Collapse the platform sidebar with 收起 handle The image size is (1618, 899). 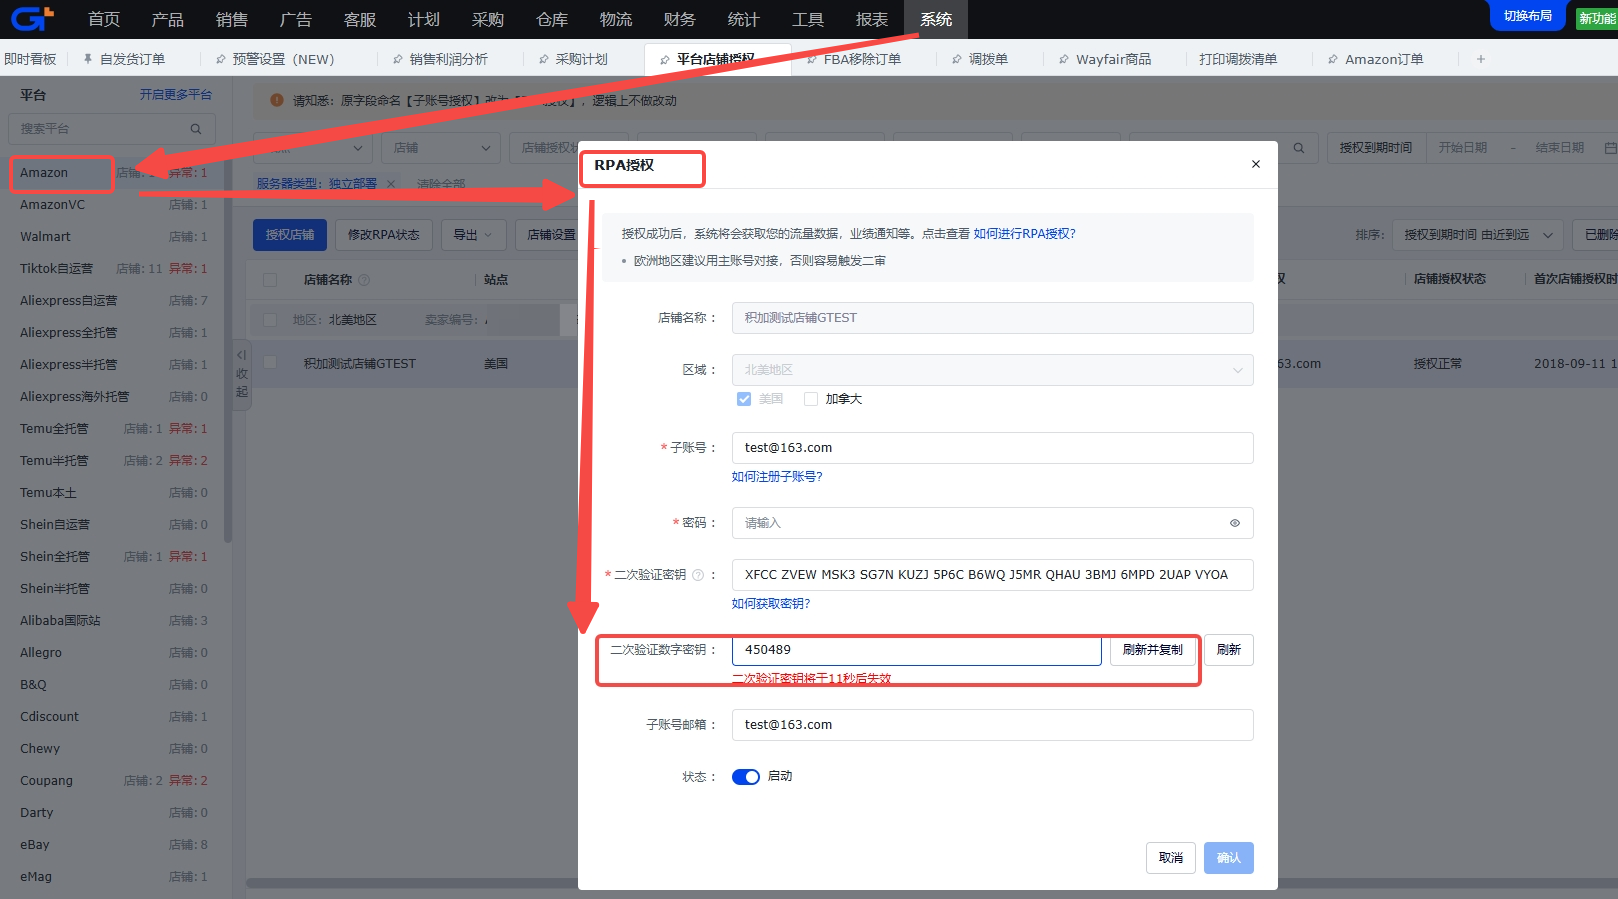[x=241, y=374]
